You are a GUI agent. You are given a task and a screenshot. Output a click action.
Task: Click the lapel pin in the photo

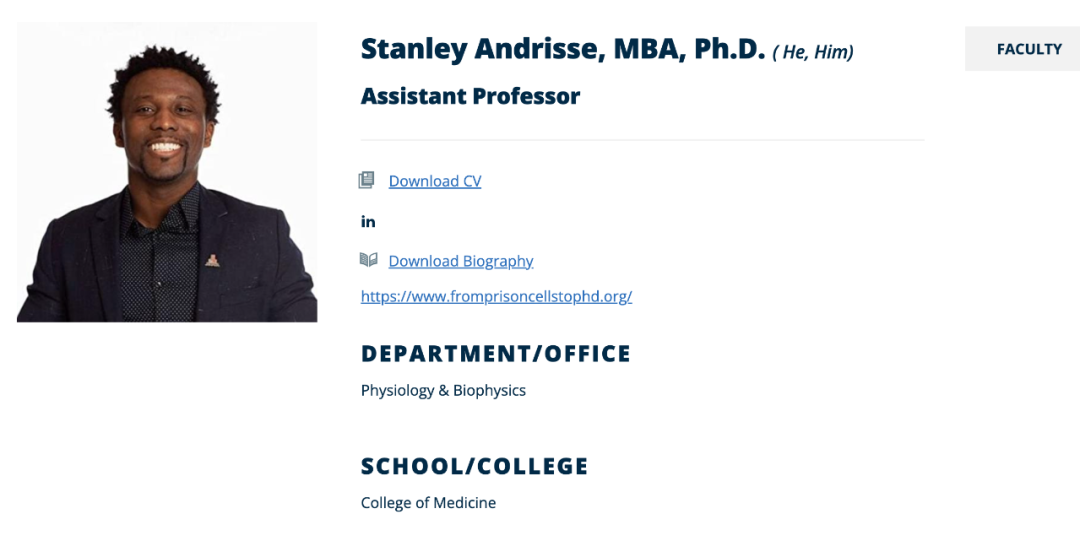211,261
